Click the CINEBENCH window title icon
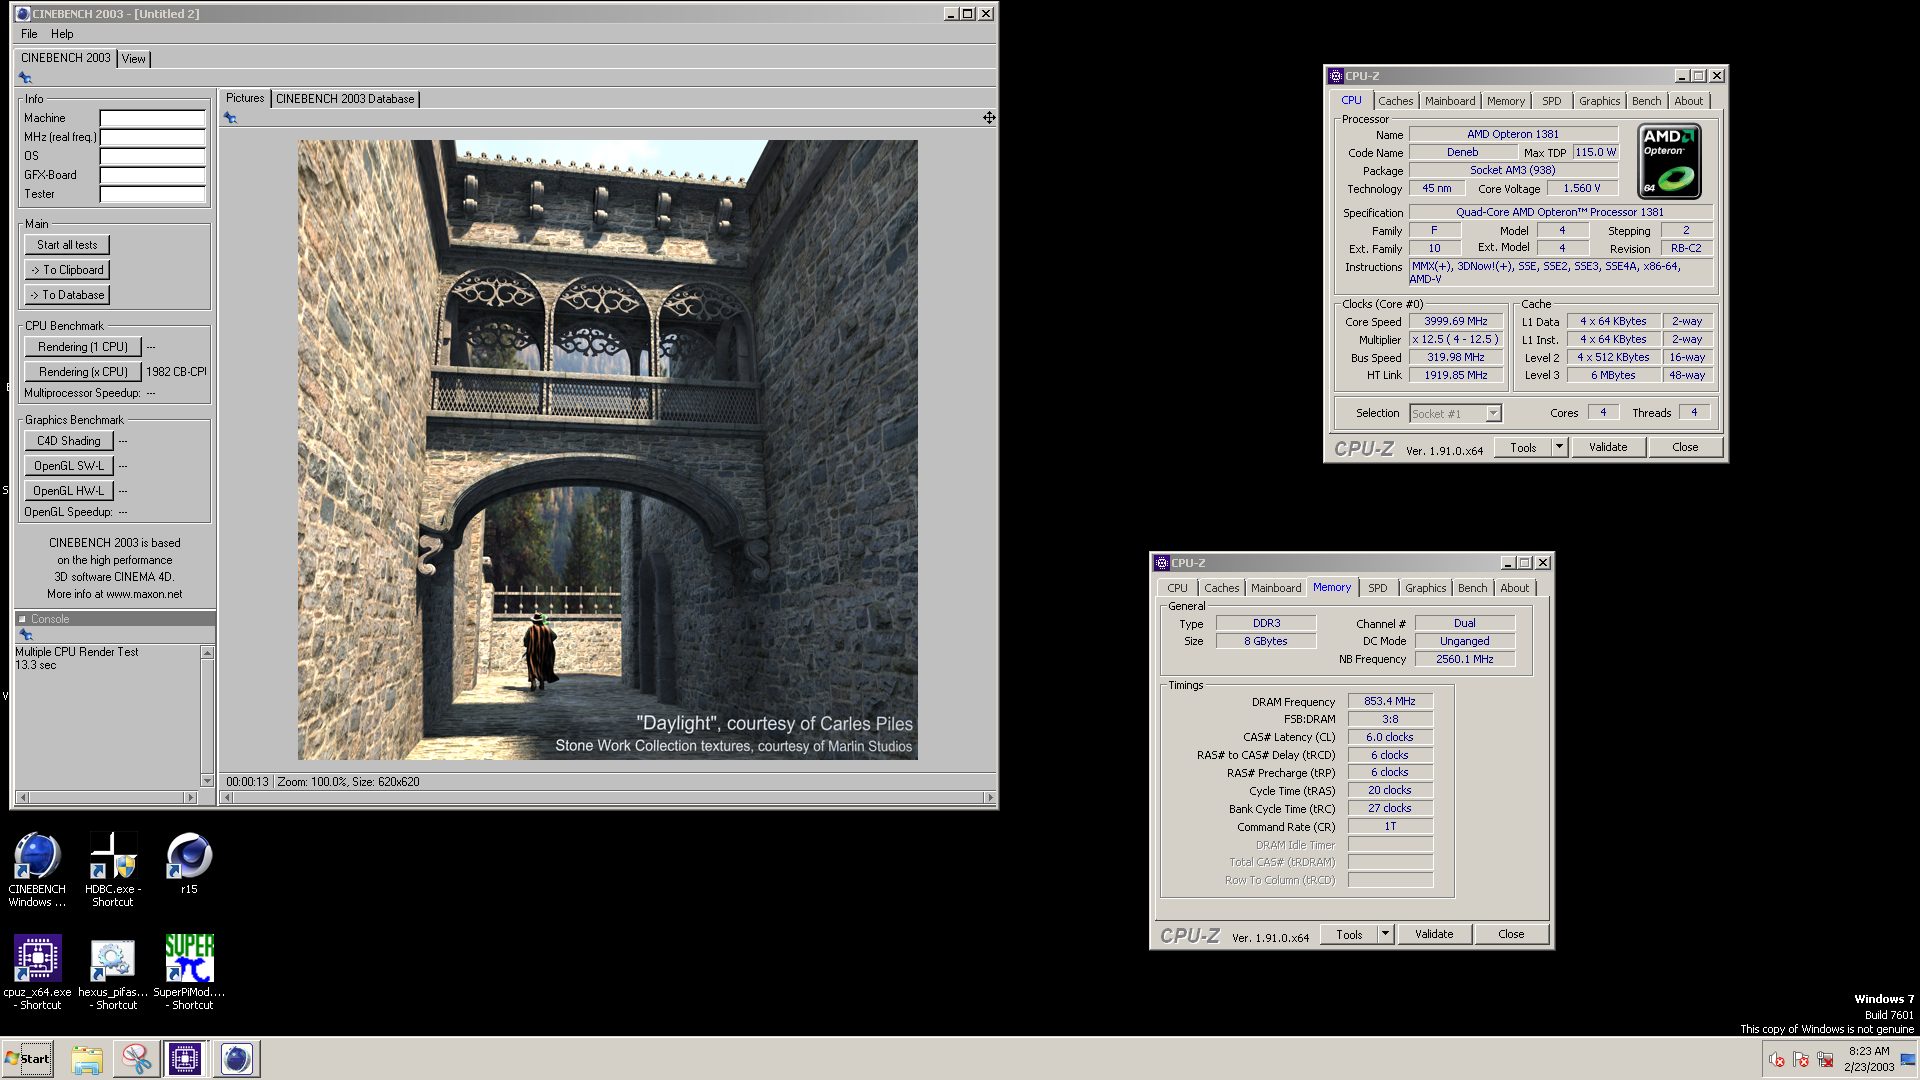This screenshot has height=1080, width=1920. pyautogui.click(x=22, y=14)
